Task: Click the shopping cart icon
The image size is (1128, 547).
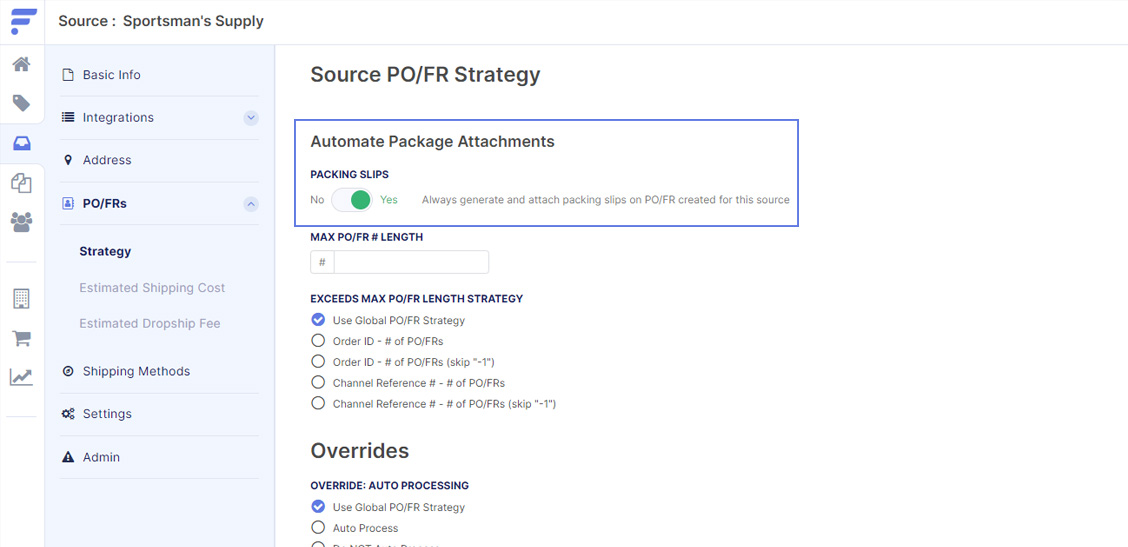Action: [22, 338]
